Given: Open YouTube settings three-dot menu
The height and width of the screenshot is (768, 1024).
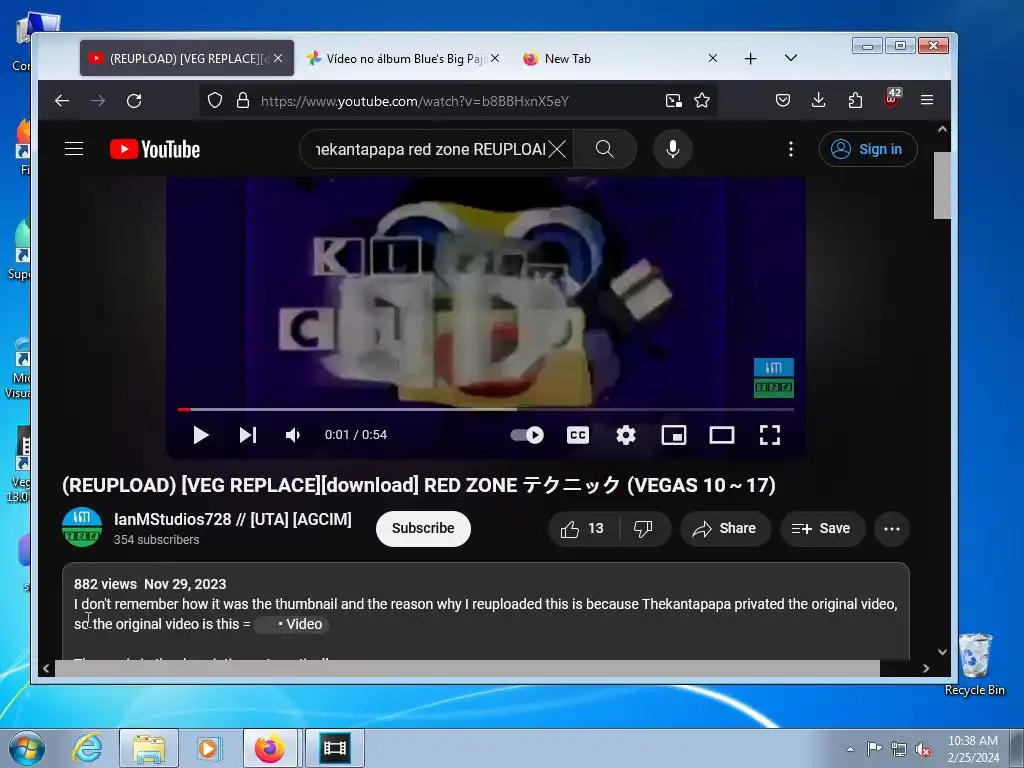Looking at the screenshot, I should tap(791, 150).
